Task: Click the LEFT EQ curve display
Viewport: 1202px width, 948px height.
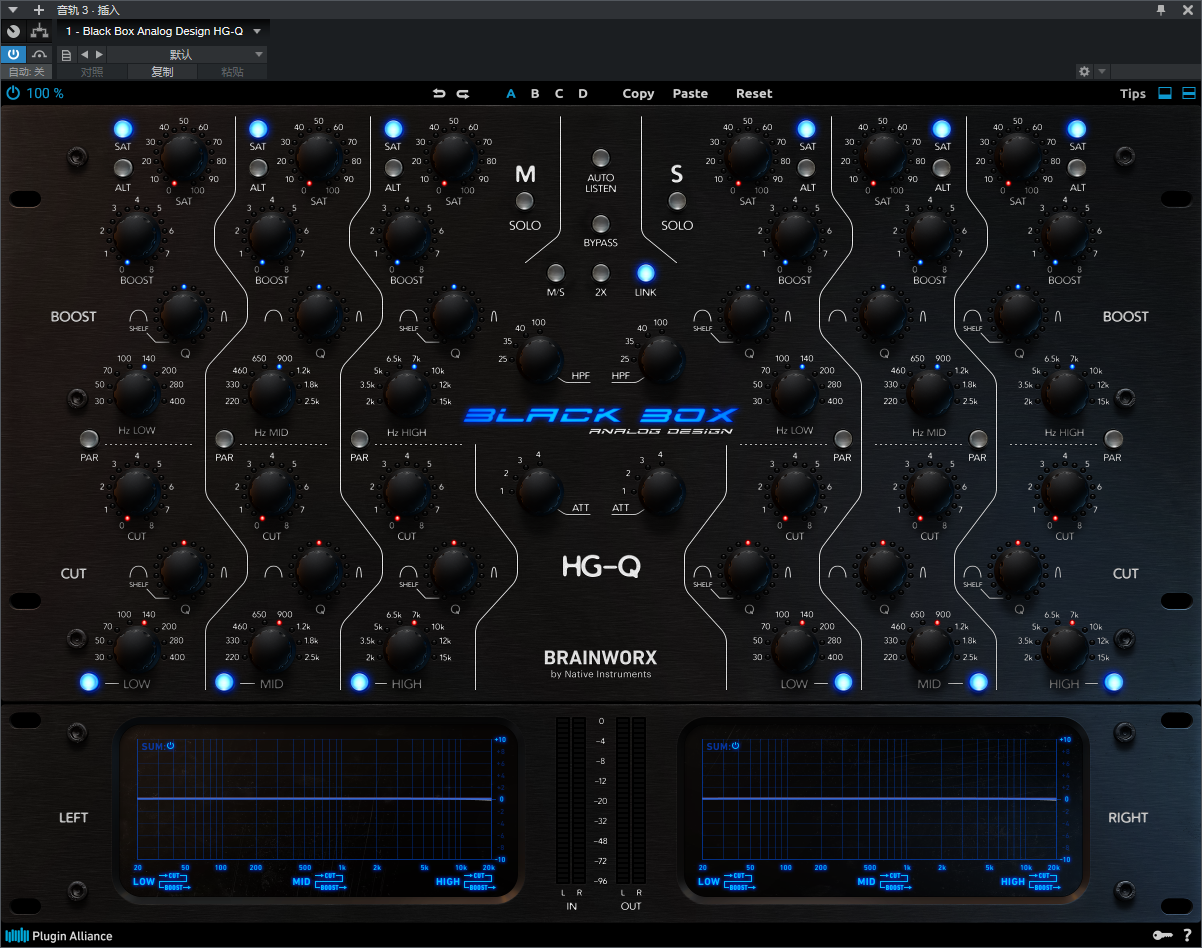Action: (316, 810)
